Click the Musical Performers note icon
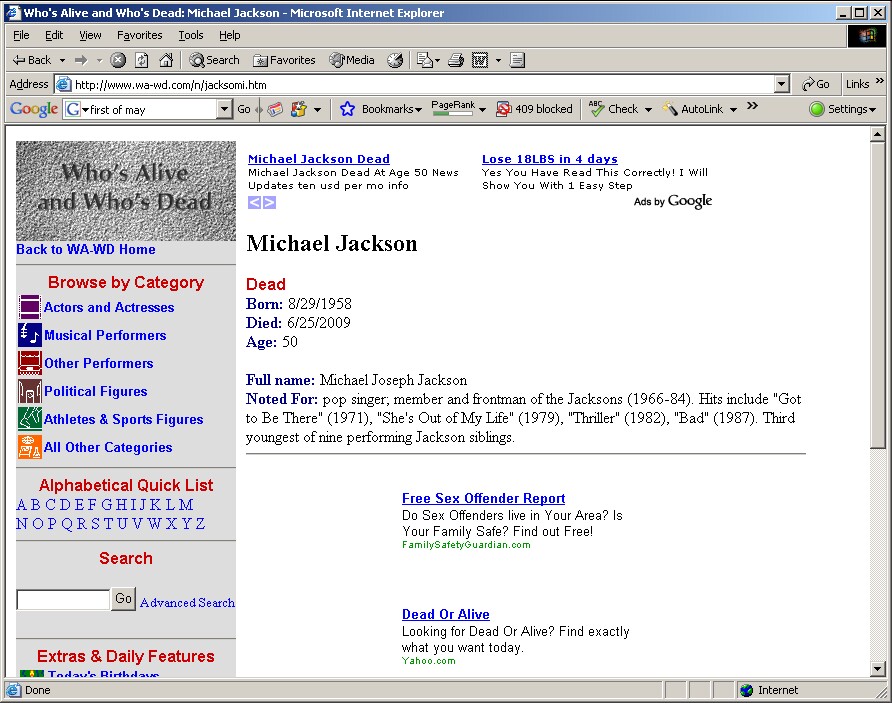This screenshot has width=892, height=703. pos(30,334)
